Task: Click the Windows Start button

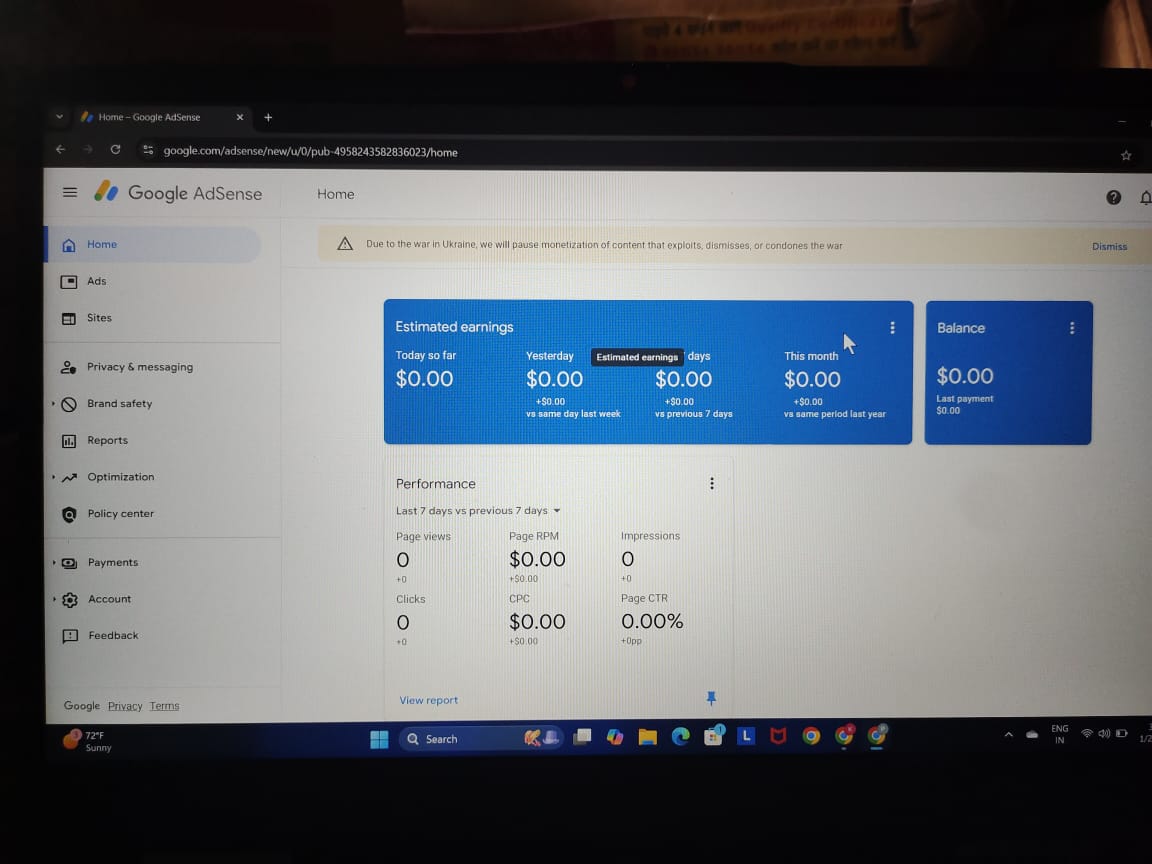Action: pyautogui.click(x=379, y=739)
